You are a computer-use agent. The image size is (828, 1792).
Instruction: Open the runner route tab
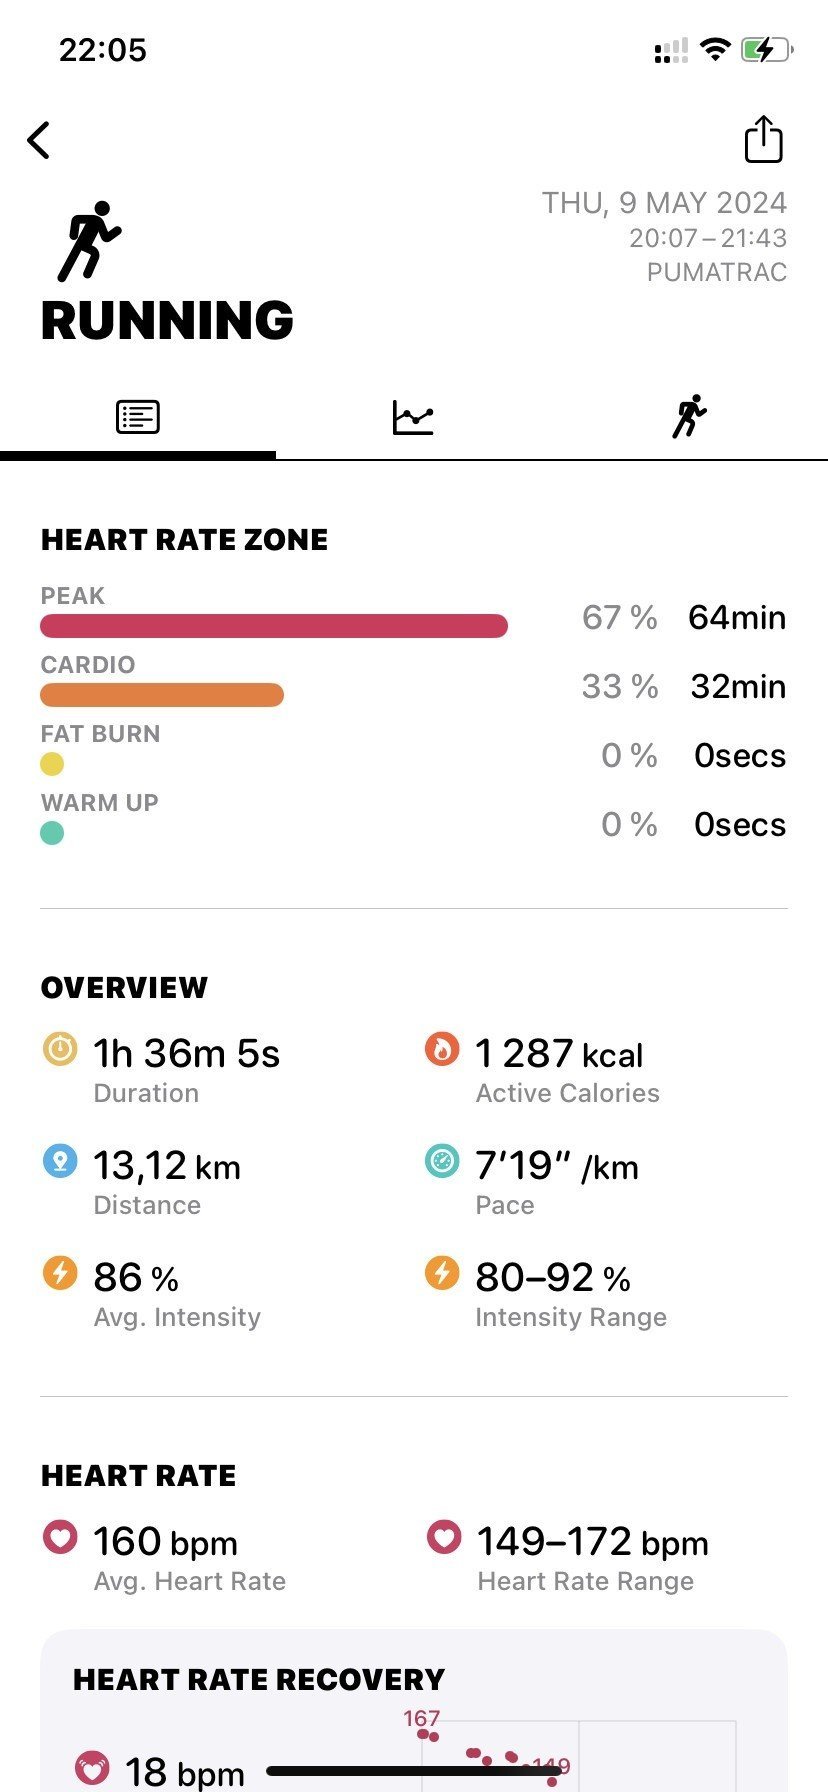tap(689, 416)
